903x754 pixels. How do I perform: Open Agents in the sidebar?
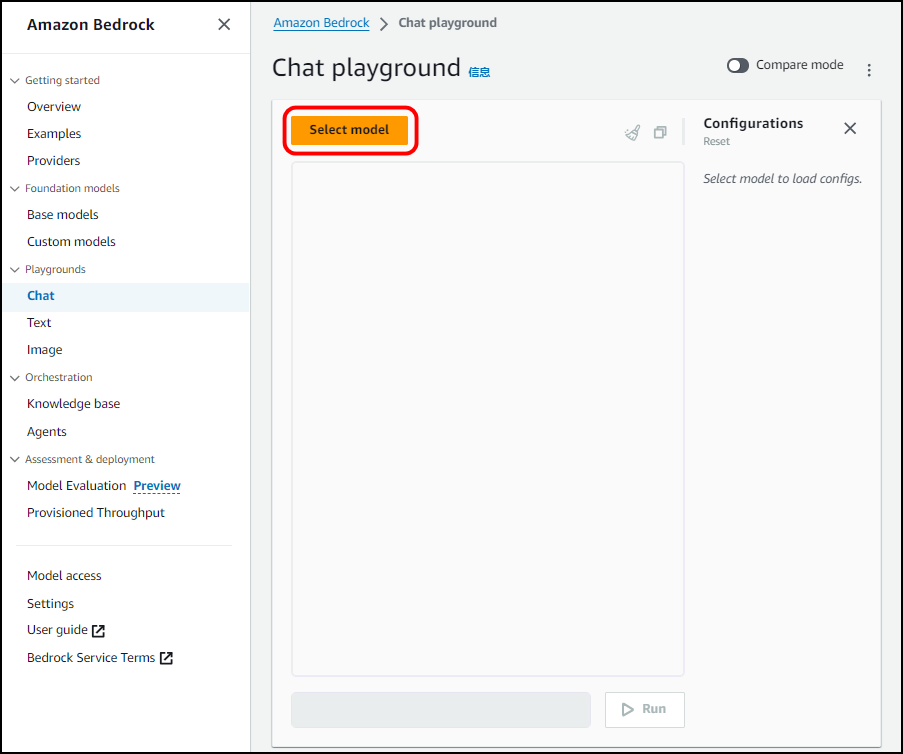(x=47, y=431)
